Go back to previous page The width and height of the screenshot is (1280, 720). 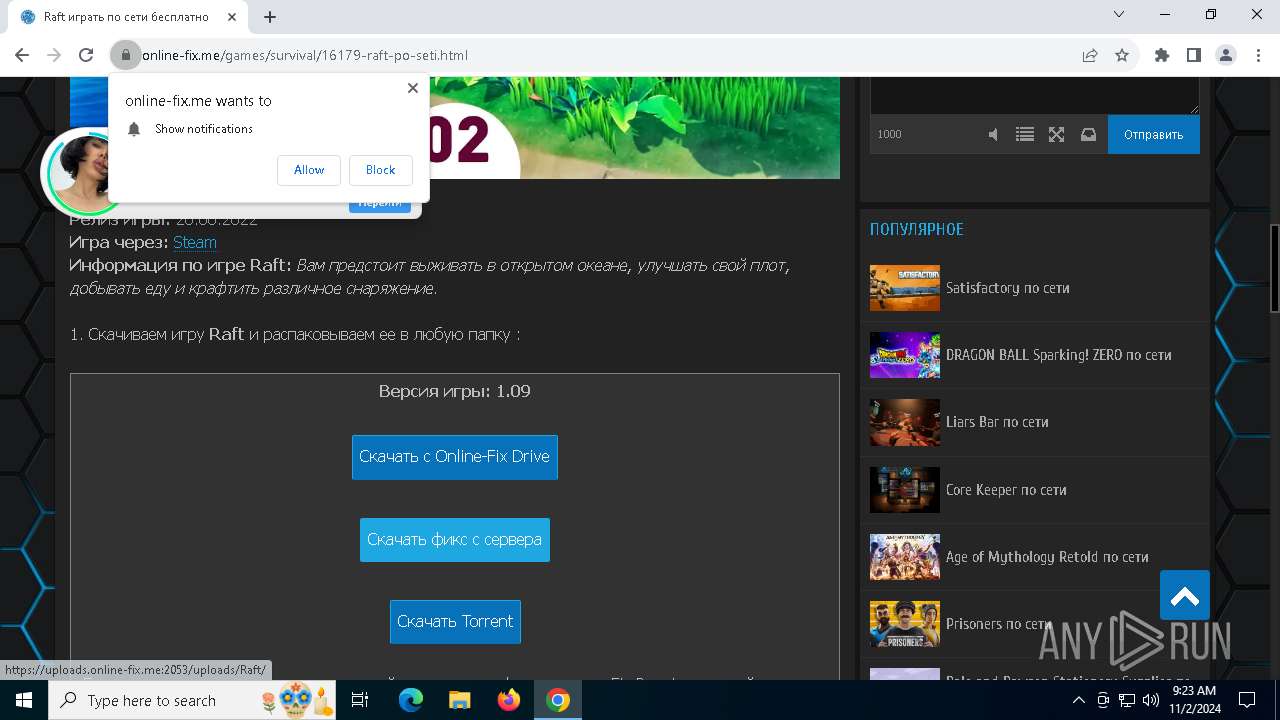point(21,56)
